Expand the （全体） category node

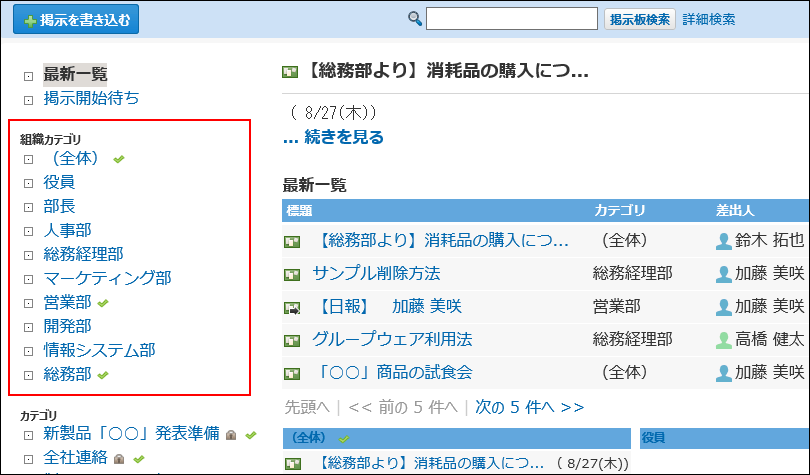coord(28,160)
